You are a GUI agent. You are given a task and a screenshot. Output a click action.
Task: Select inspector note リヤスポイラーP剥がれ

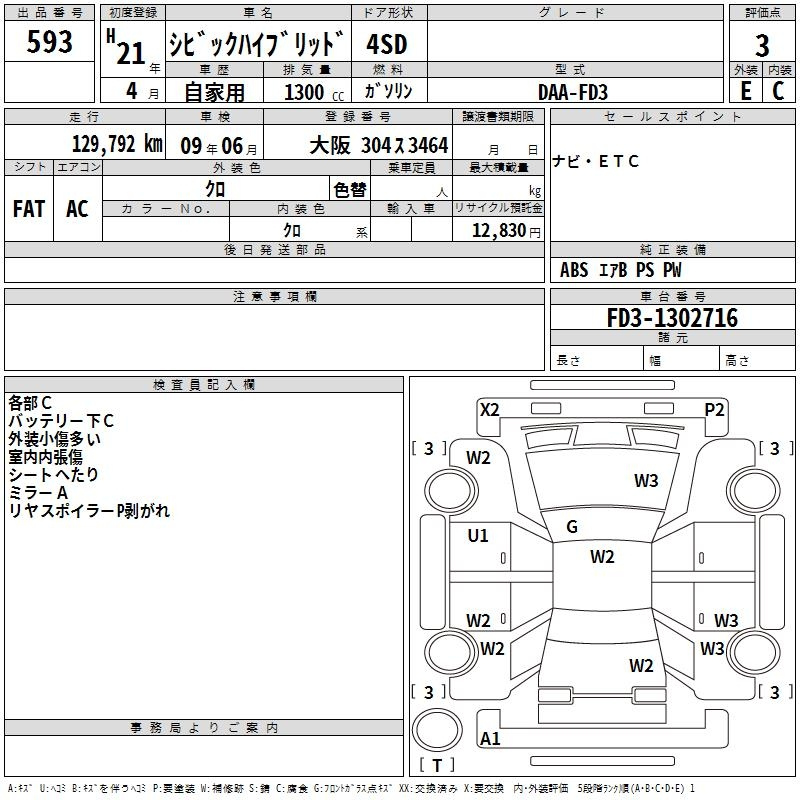(89, 510)
